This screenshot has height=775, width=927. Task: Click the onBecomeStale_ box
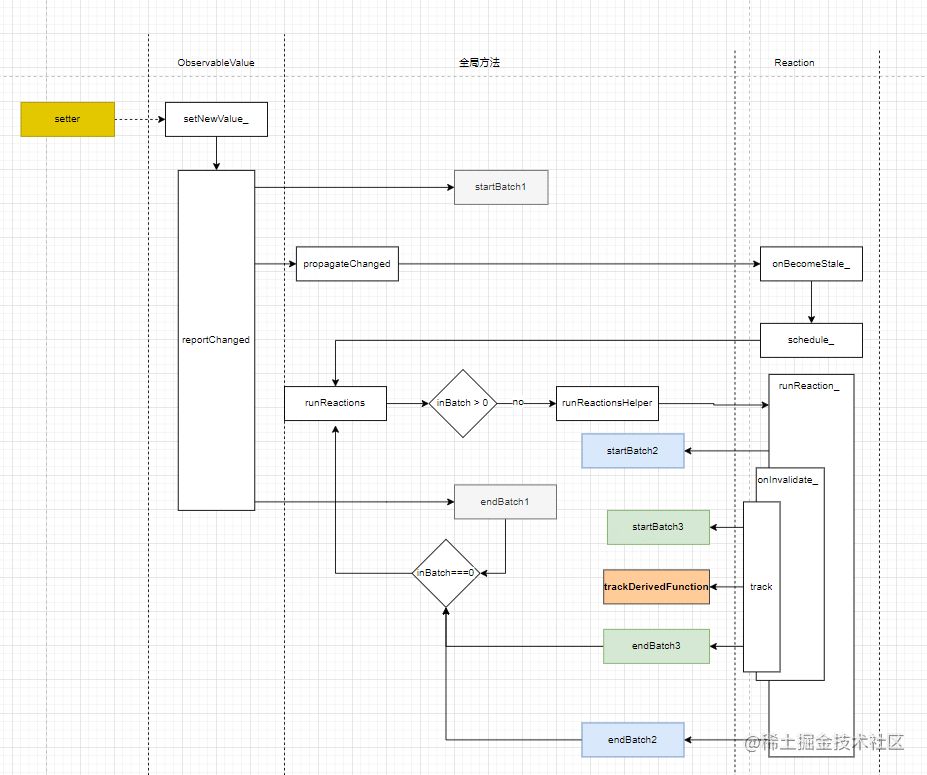(x=811, y=264)
